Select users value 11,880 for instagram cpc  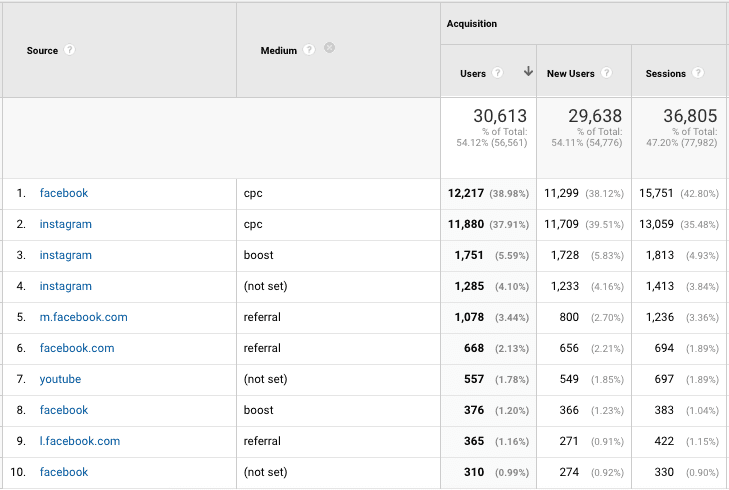pos(466,224)
